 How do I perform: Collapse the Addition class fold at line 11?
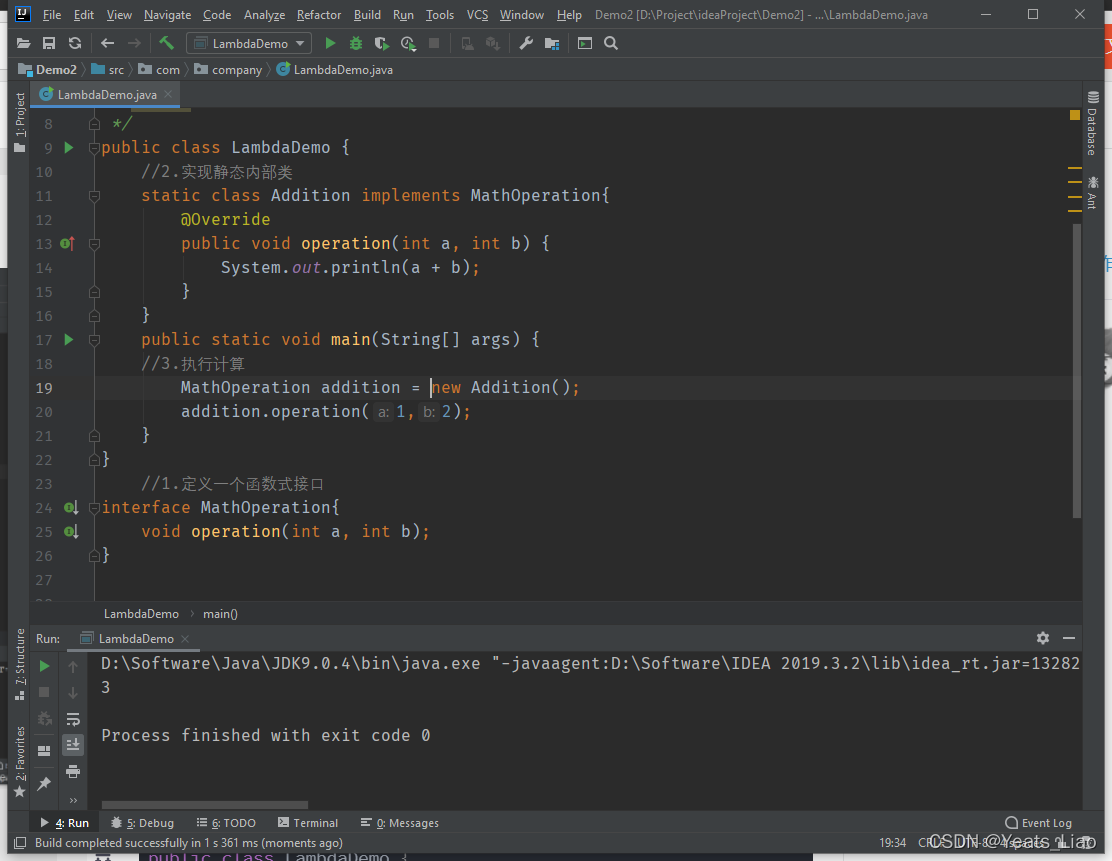pos(94,196)
